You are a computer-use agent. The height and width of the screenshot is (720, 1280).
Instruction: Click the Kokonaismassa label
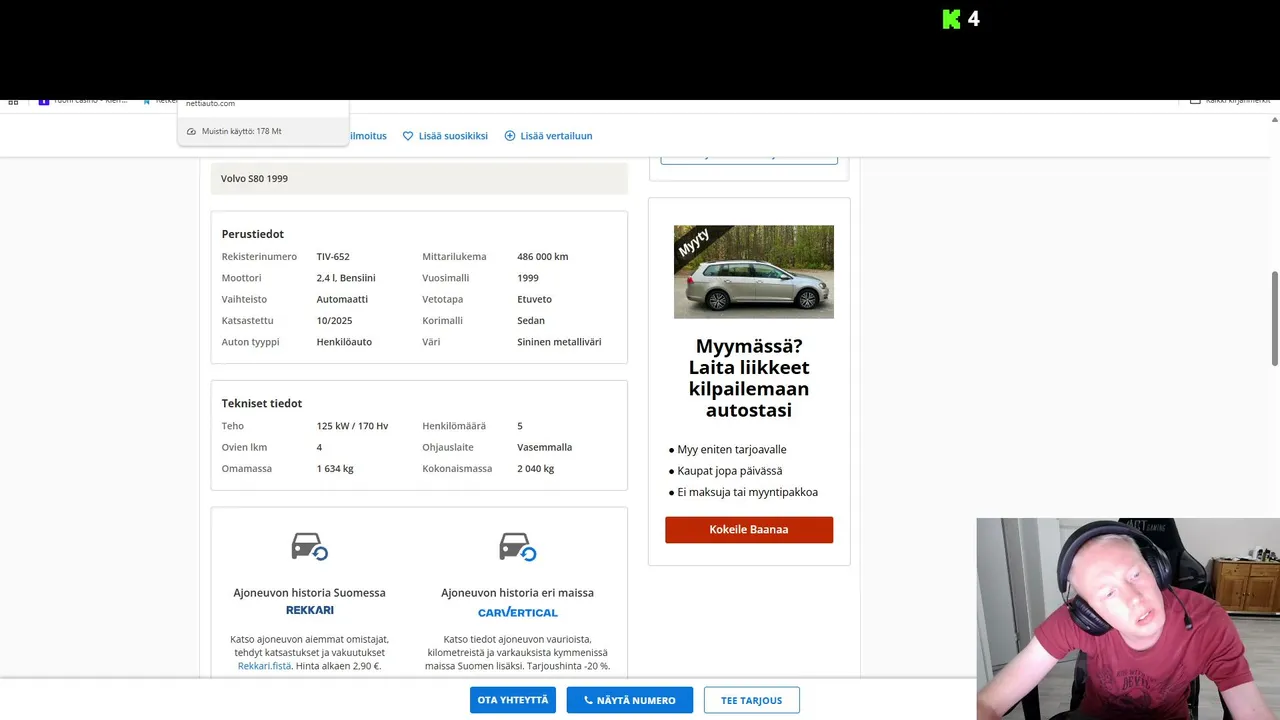[x=457, y=469]
